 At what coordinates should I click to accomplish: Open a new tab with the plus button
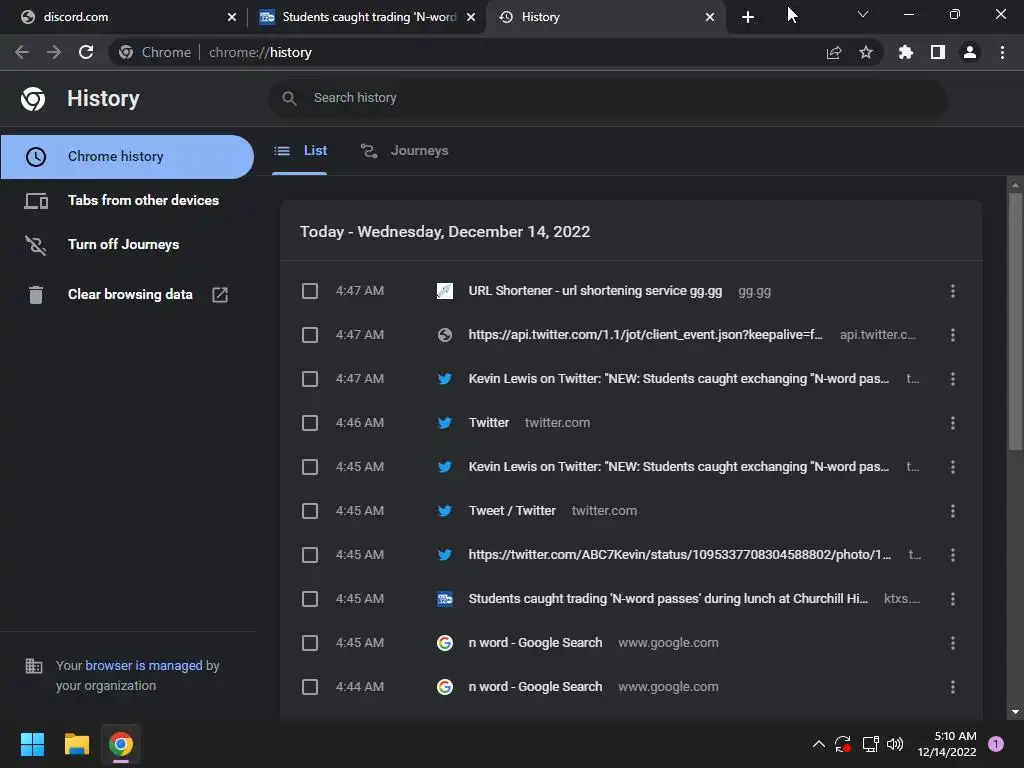click(x=748, y=17)
